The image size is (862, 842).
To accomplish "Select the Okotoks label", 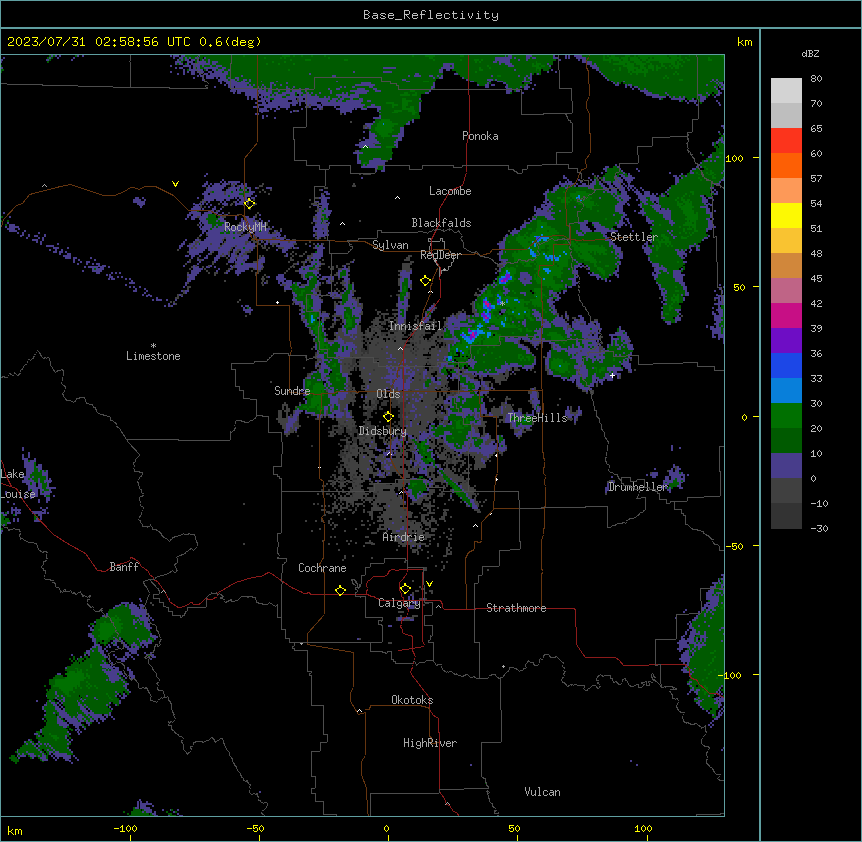I will click(x=412, y=700).
